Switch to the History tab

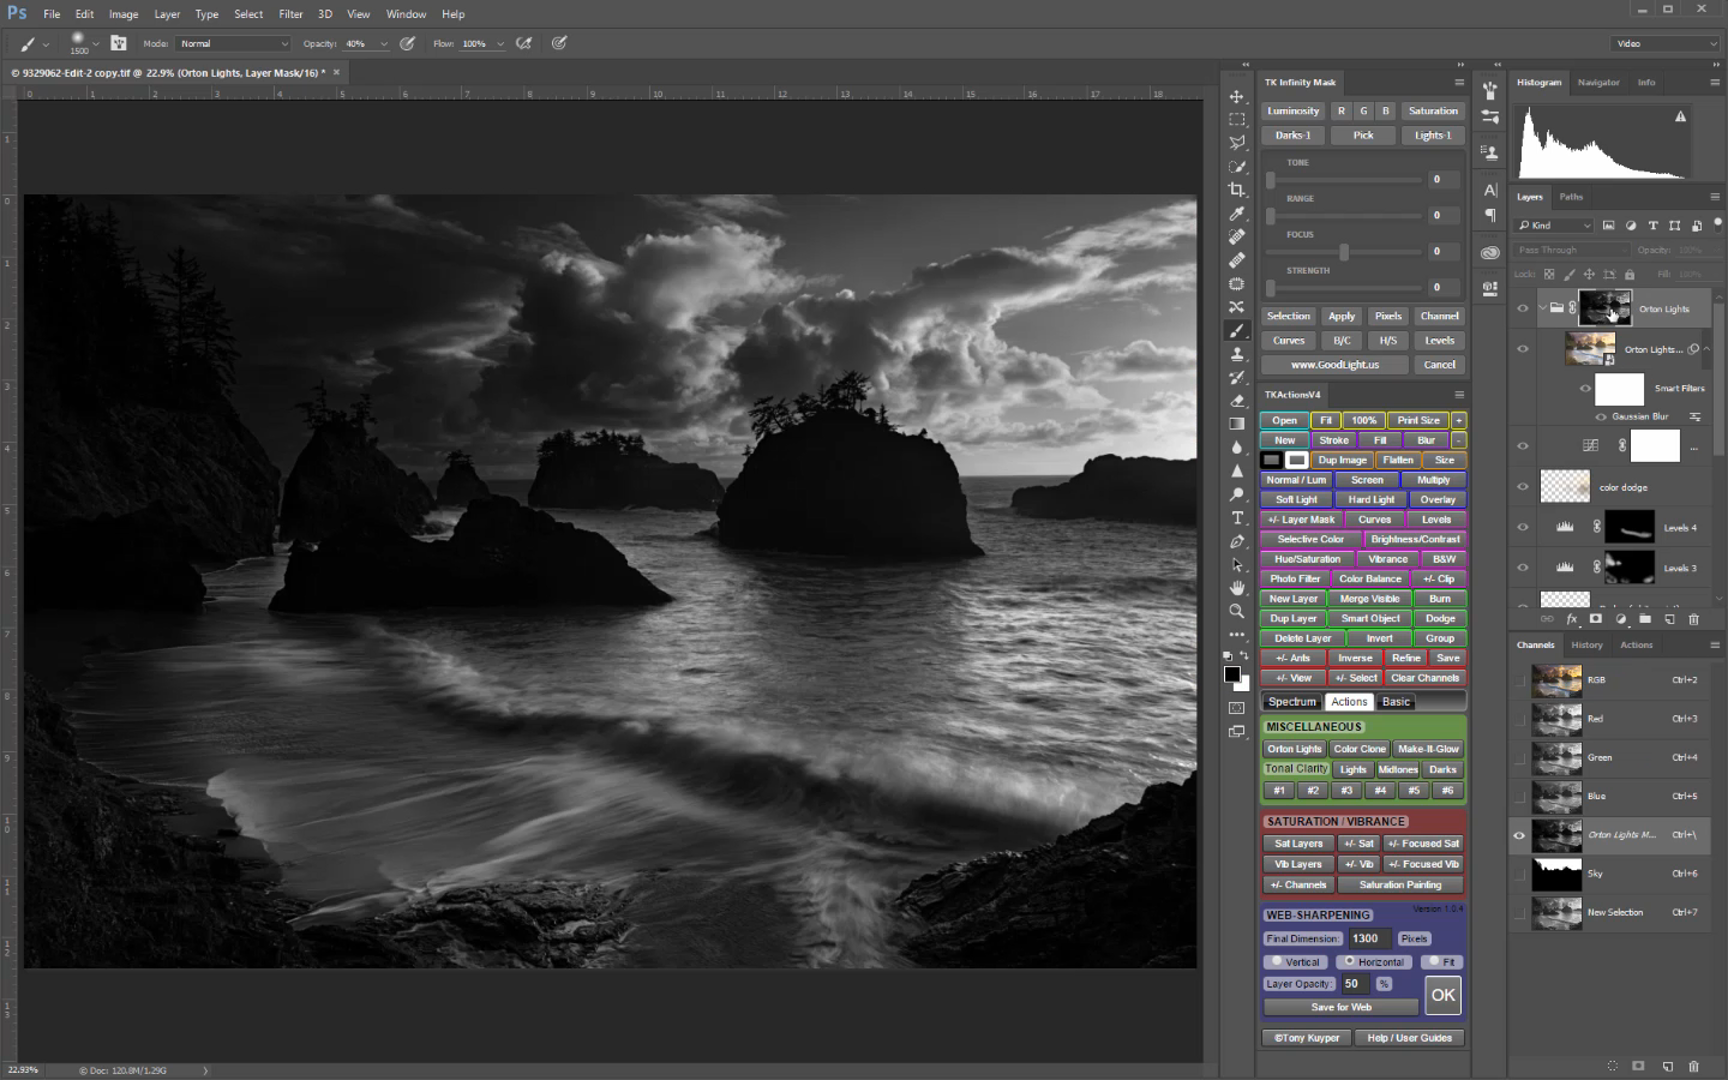click(1586, 645)
